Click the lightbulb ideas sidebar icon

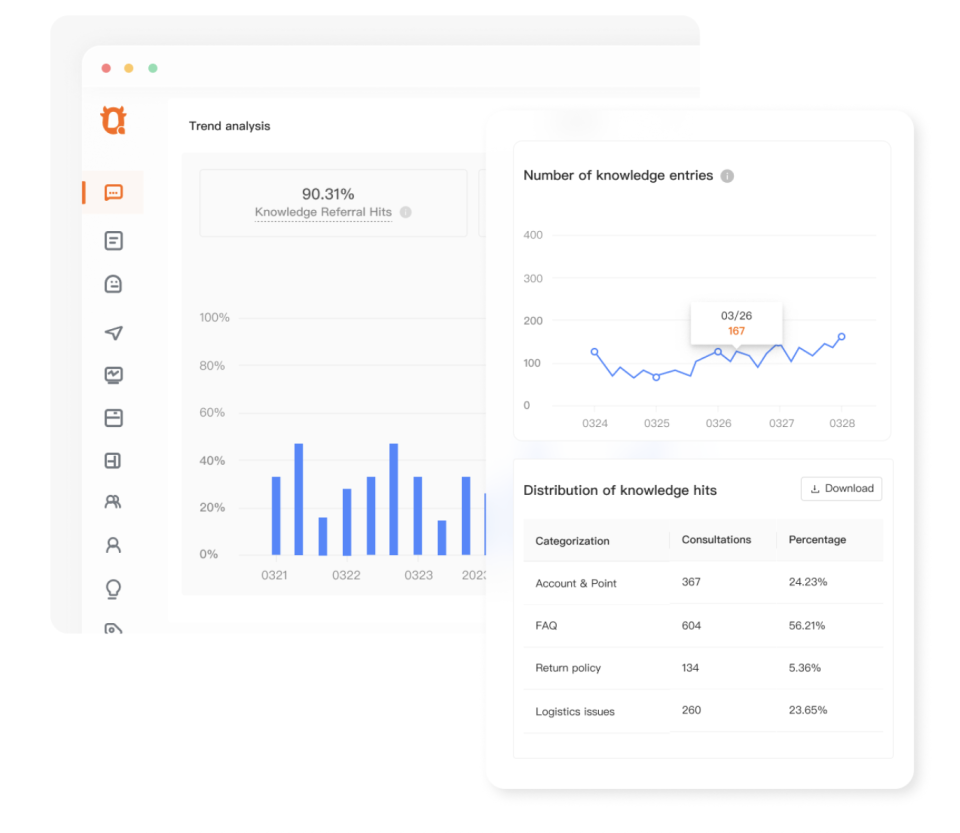pos(113,589)
